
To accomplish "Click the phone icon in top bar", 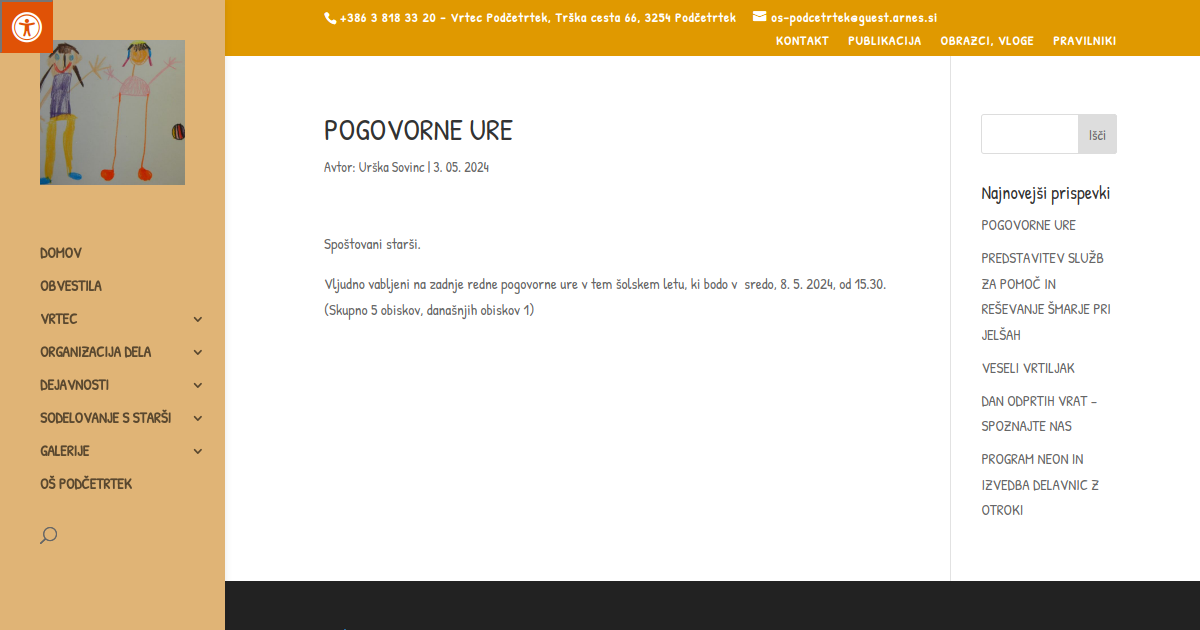I will pos(330,17).
